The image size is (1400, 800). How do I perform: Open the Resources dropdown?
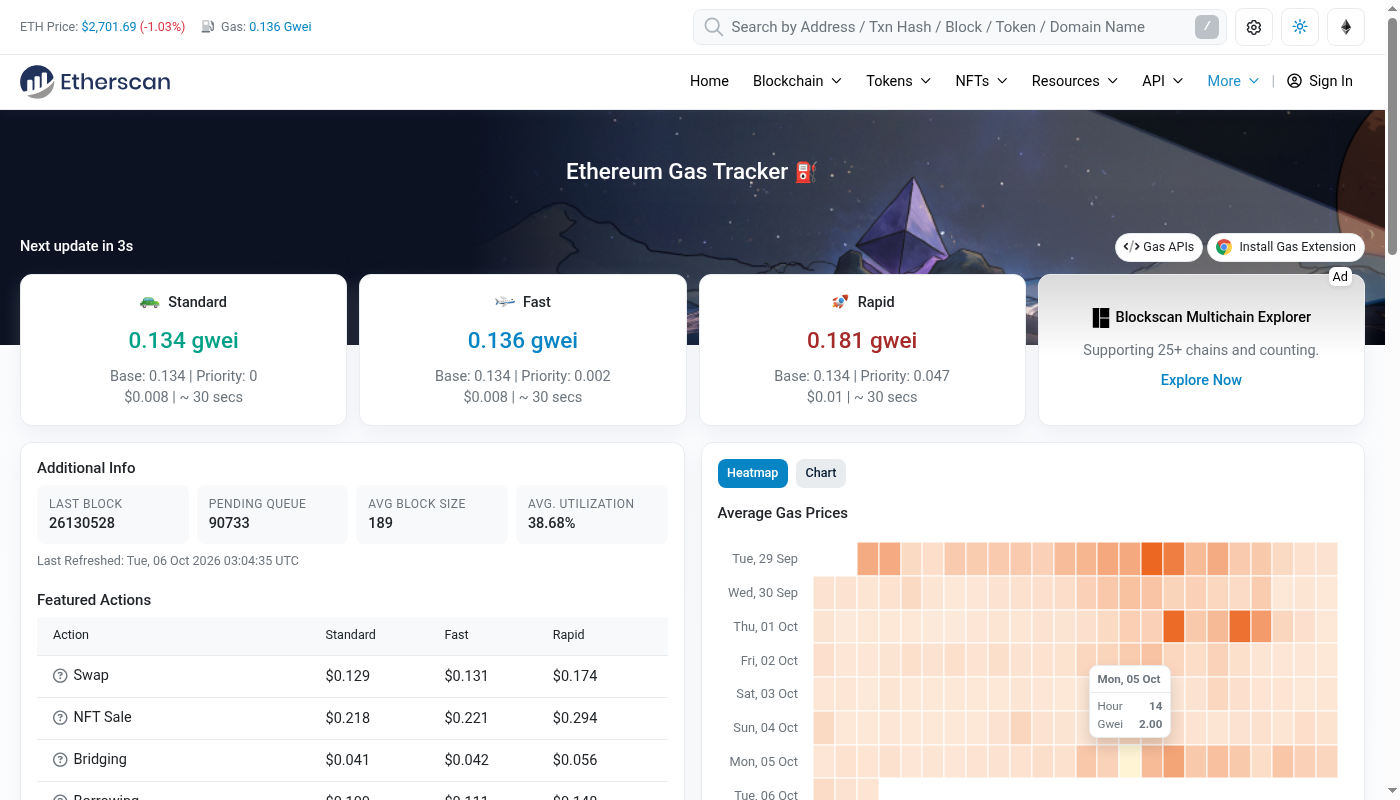pos(1075,81)
